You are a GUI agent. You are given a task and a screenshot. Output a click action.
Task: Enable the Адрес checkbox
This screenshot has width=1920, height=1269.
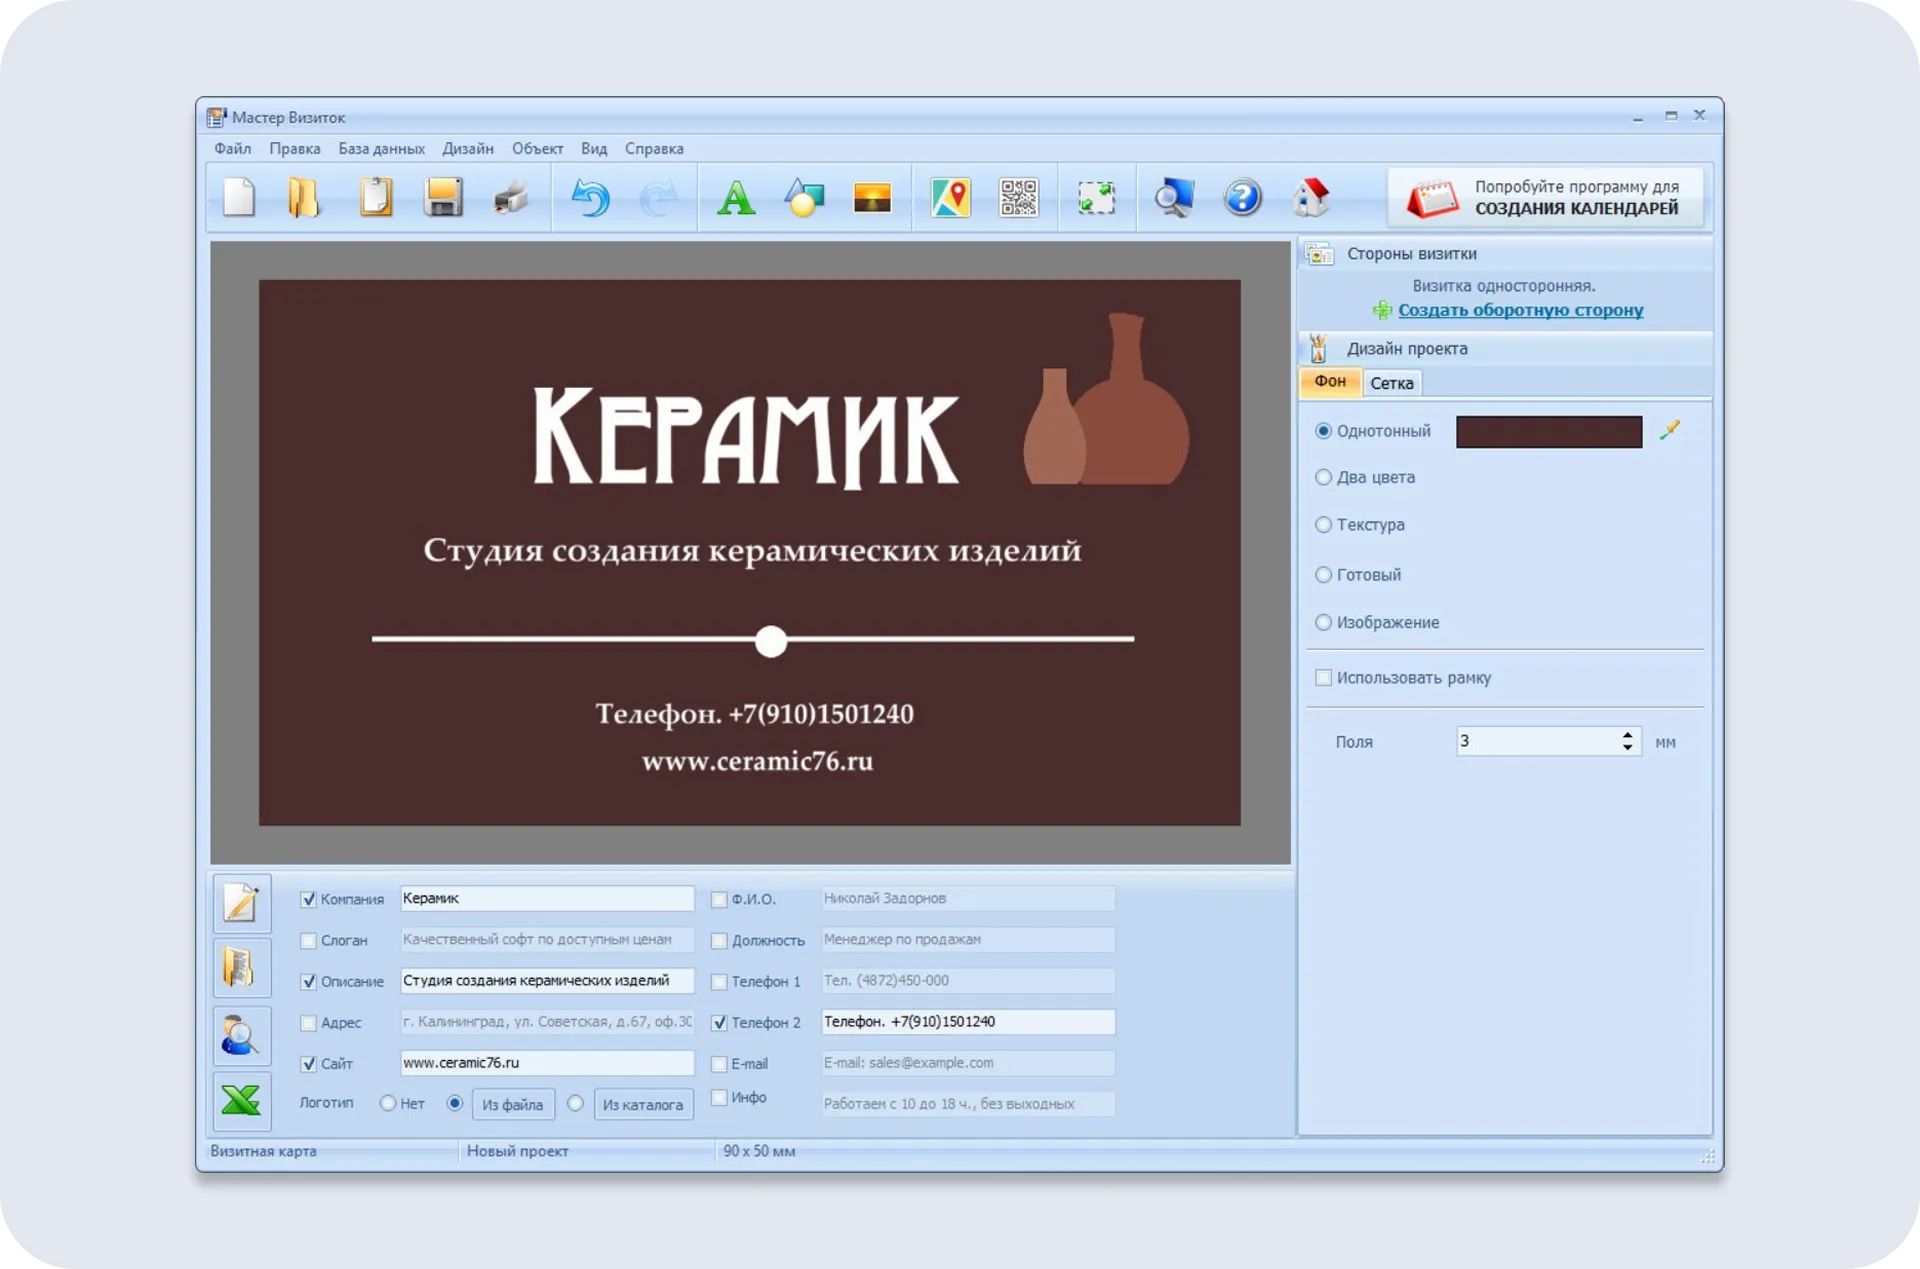[x=308, y=1022]
